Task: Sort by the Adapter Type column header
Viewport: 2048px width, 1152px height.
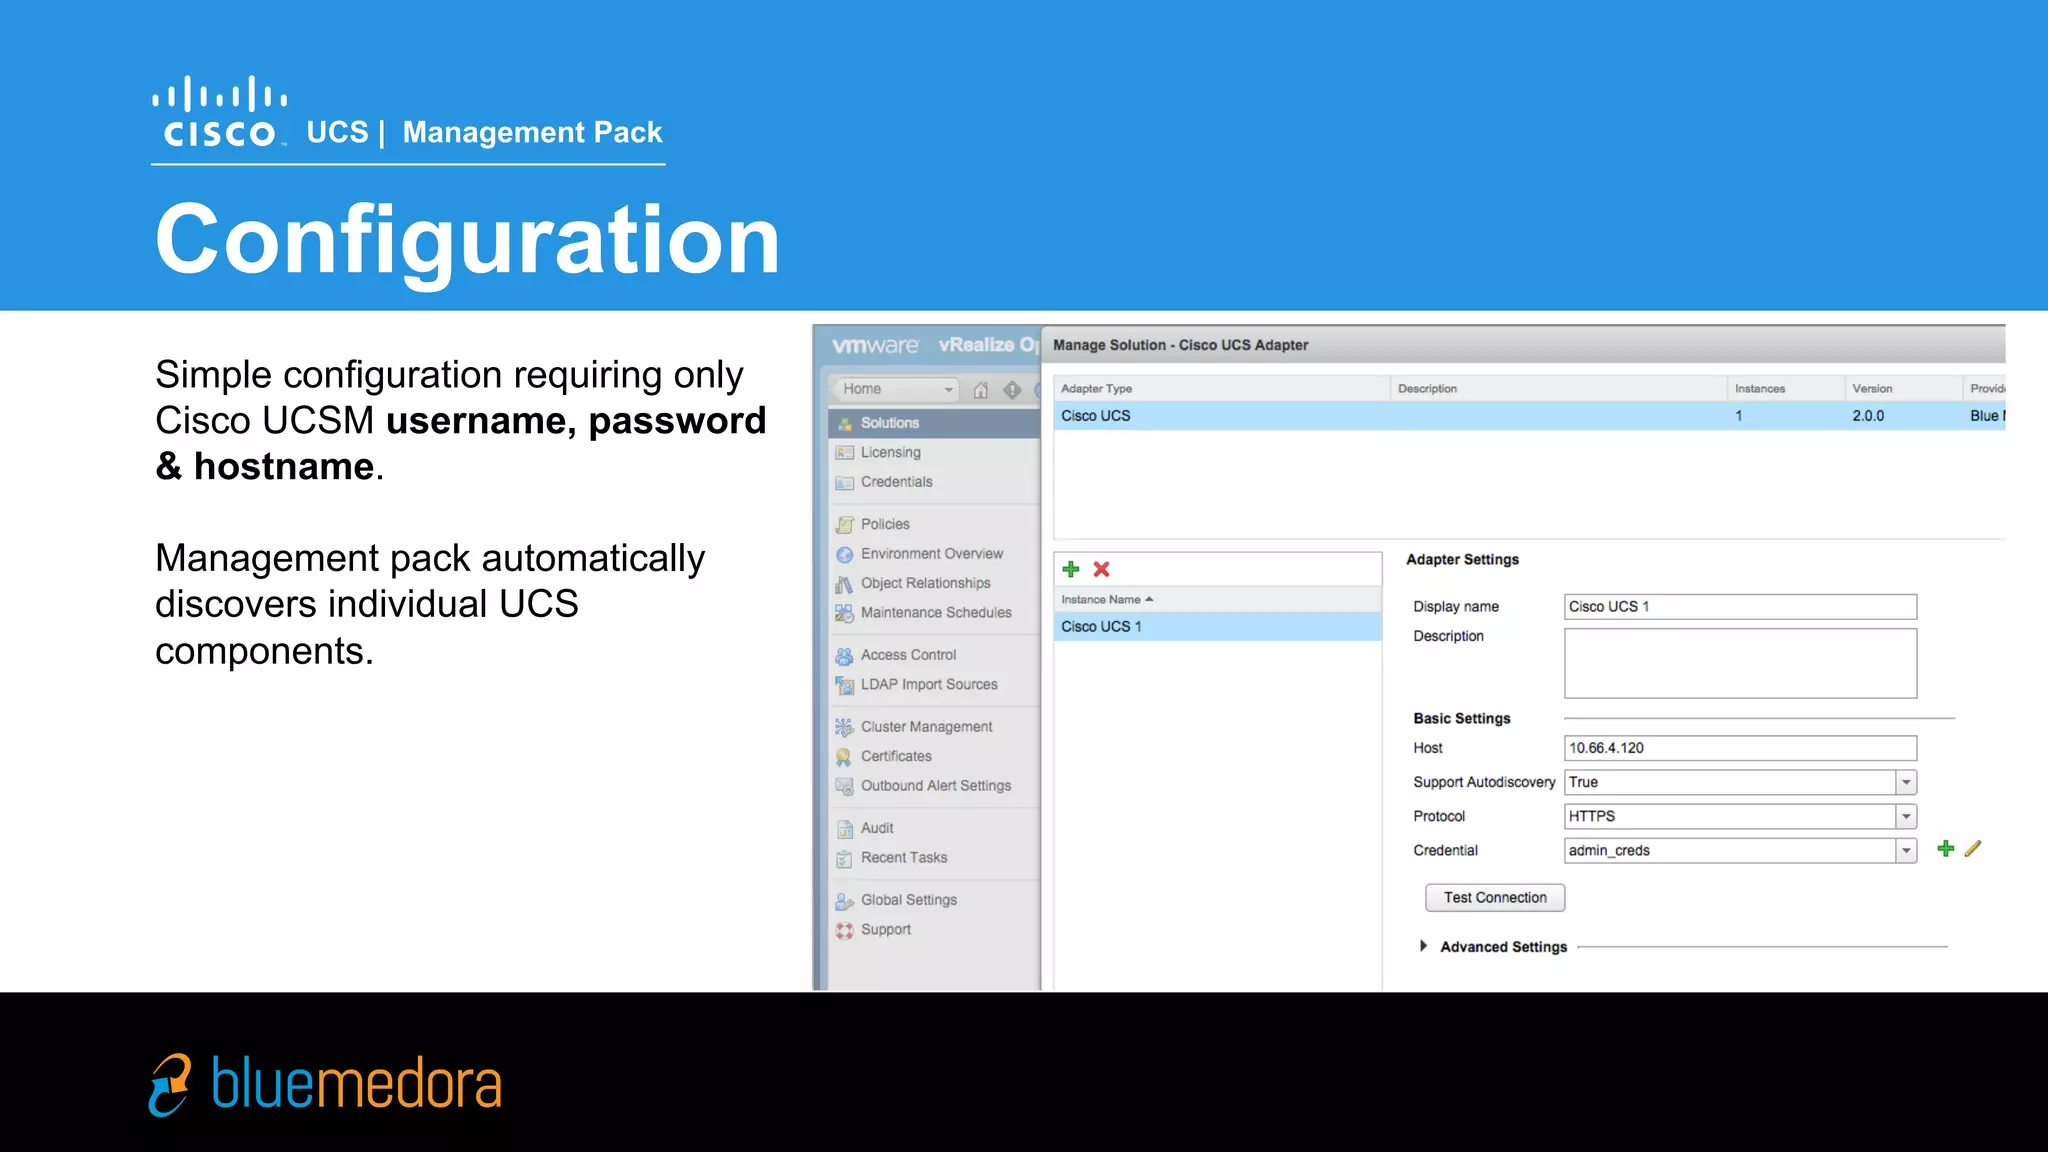Action: point(1222,389)
